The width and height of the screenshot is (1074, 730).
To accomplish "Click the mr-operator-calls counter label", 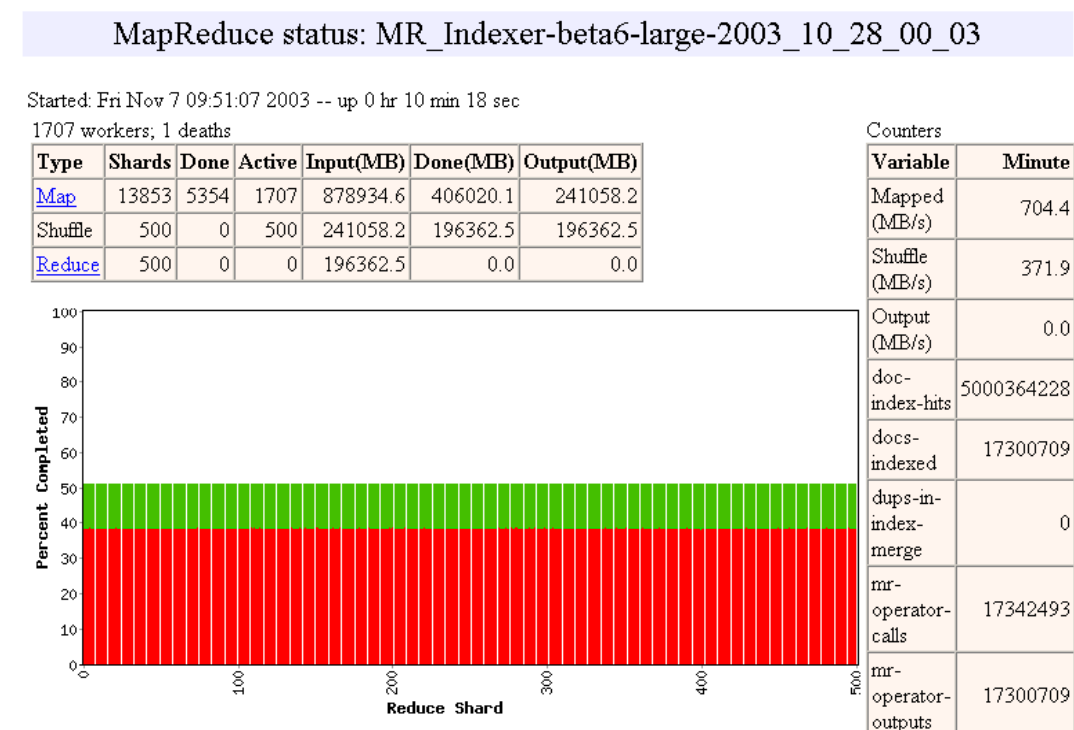I will point(910,610).
